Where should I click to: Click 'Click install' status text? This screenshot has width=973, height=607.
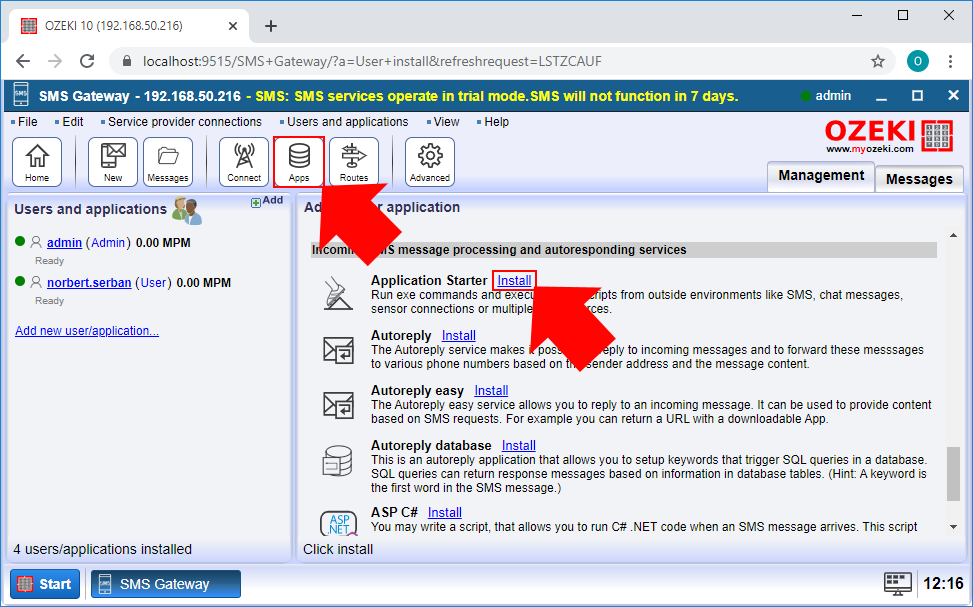coord(338,549)
